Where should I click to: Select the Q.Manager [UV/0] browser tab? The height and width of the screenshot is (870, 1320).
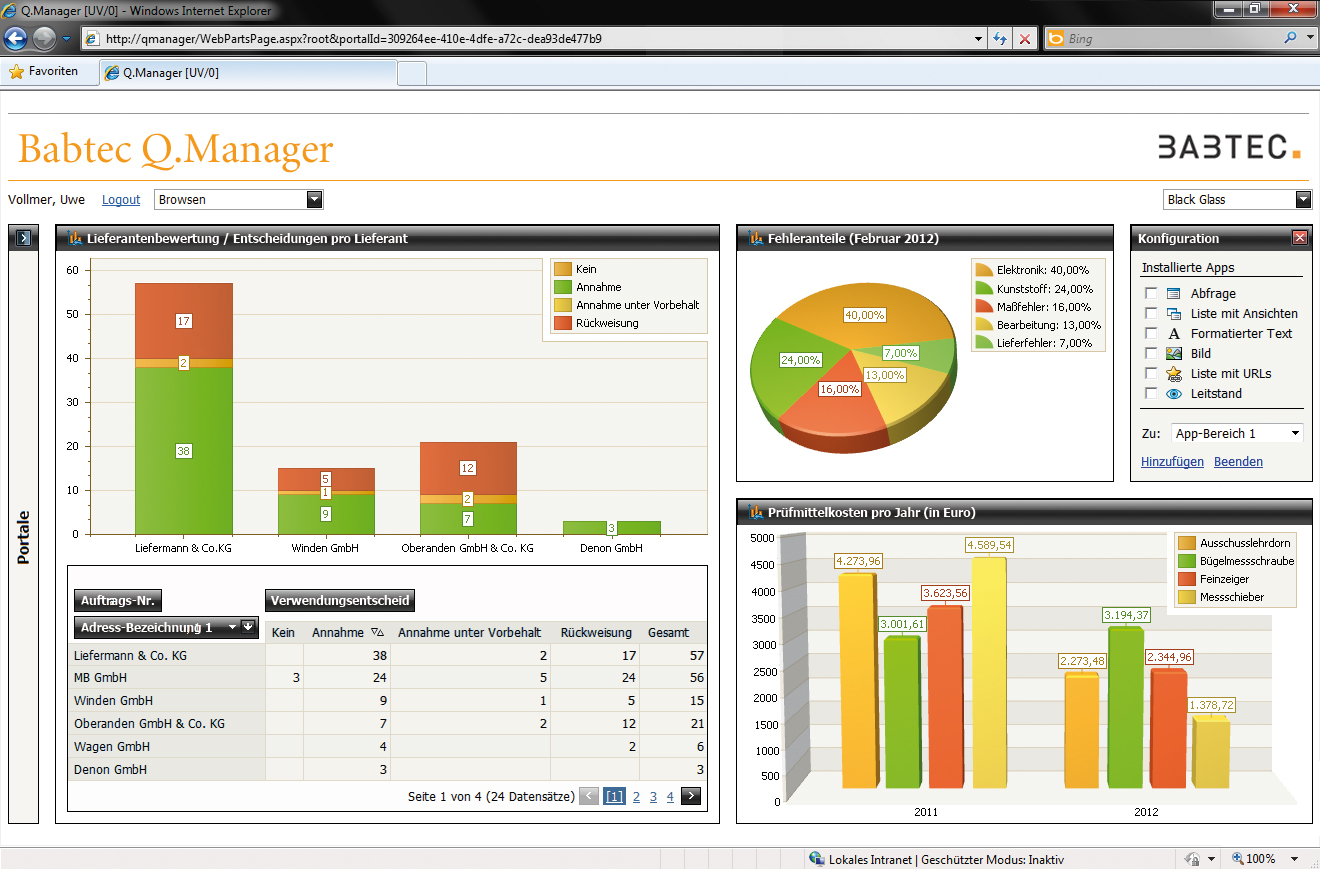[x=248, y=73]
